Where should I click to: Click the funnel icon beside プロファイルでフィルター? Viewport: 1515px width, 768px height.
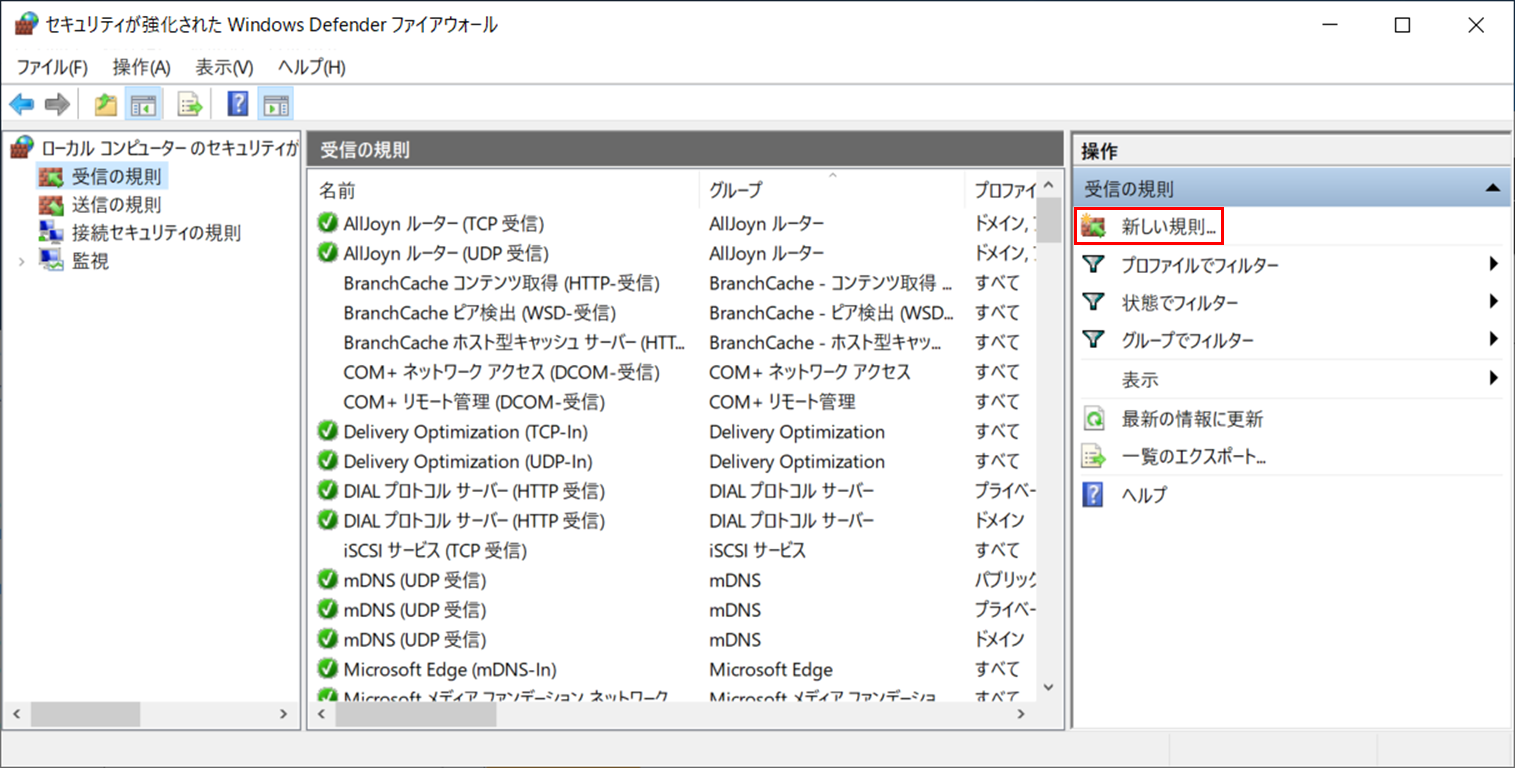point(1094,264)
